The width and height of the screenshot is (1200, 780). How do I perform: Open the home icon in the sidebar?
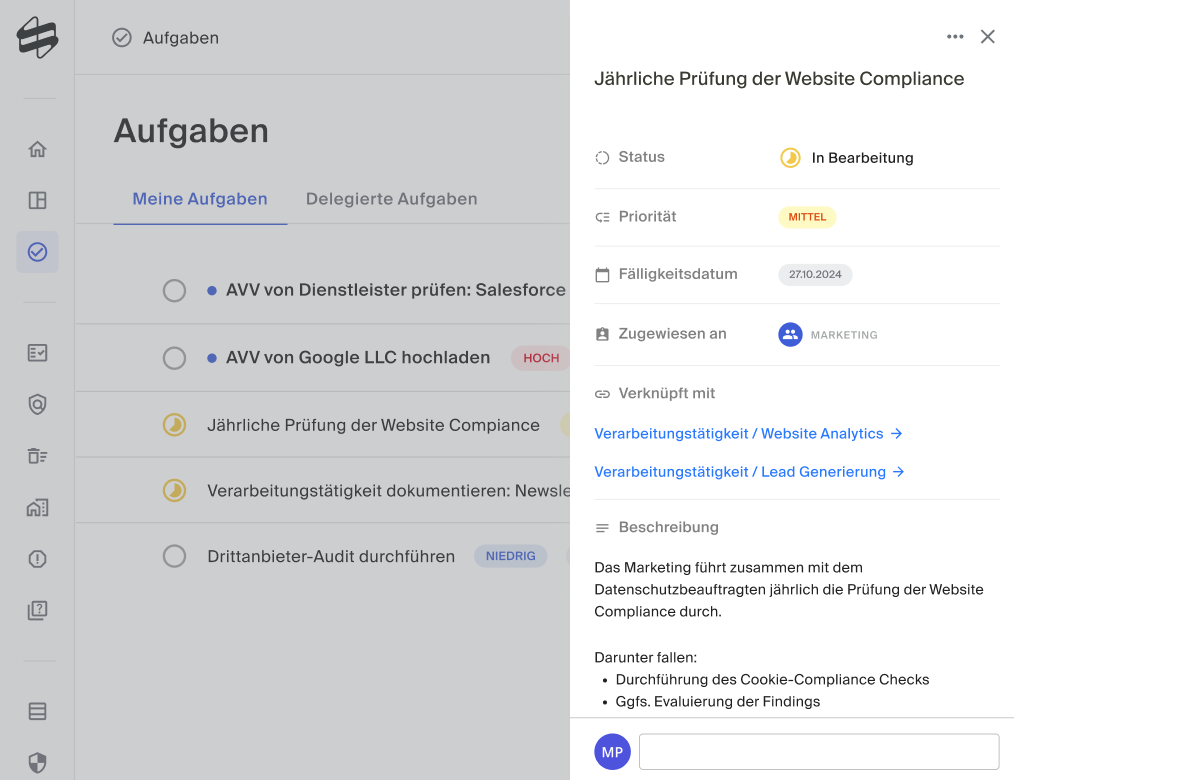[x=37, y=149]
